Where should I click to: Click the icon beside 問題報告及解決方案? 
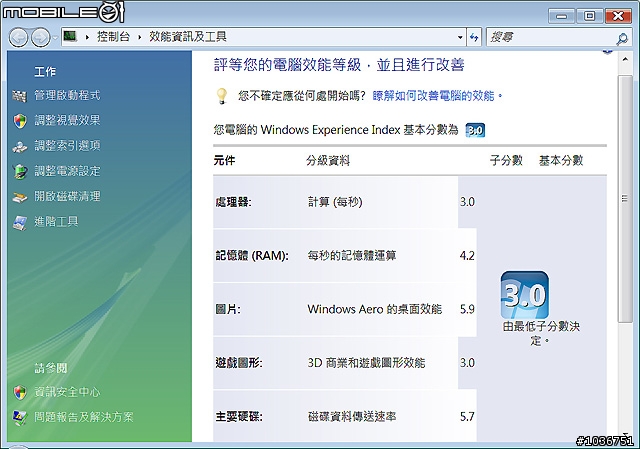pos(20,418)
